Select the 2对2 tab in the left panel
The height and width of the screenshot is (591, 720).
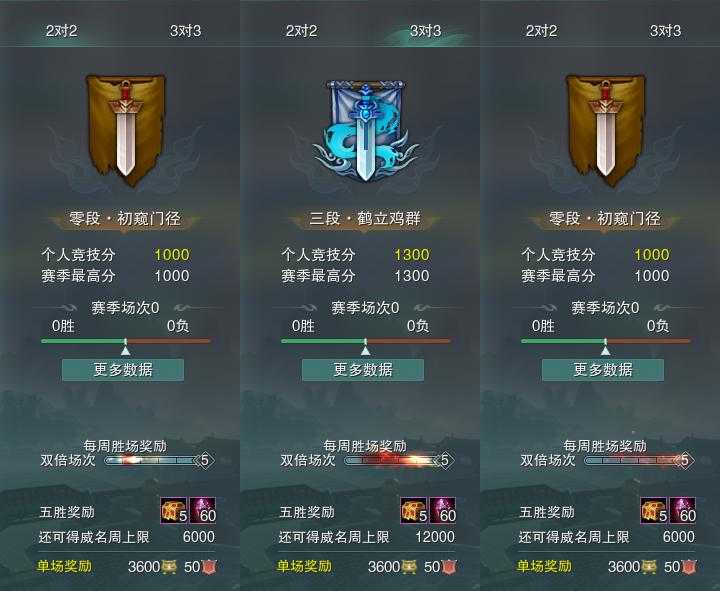pyautogui.click(x=62, y=31)
